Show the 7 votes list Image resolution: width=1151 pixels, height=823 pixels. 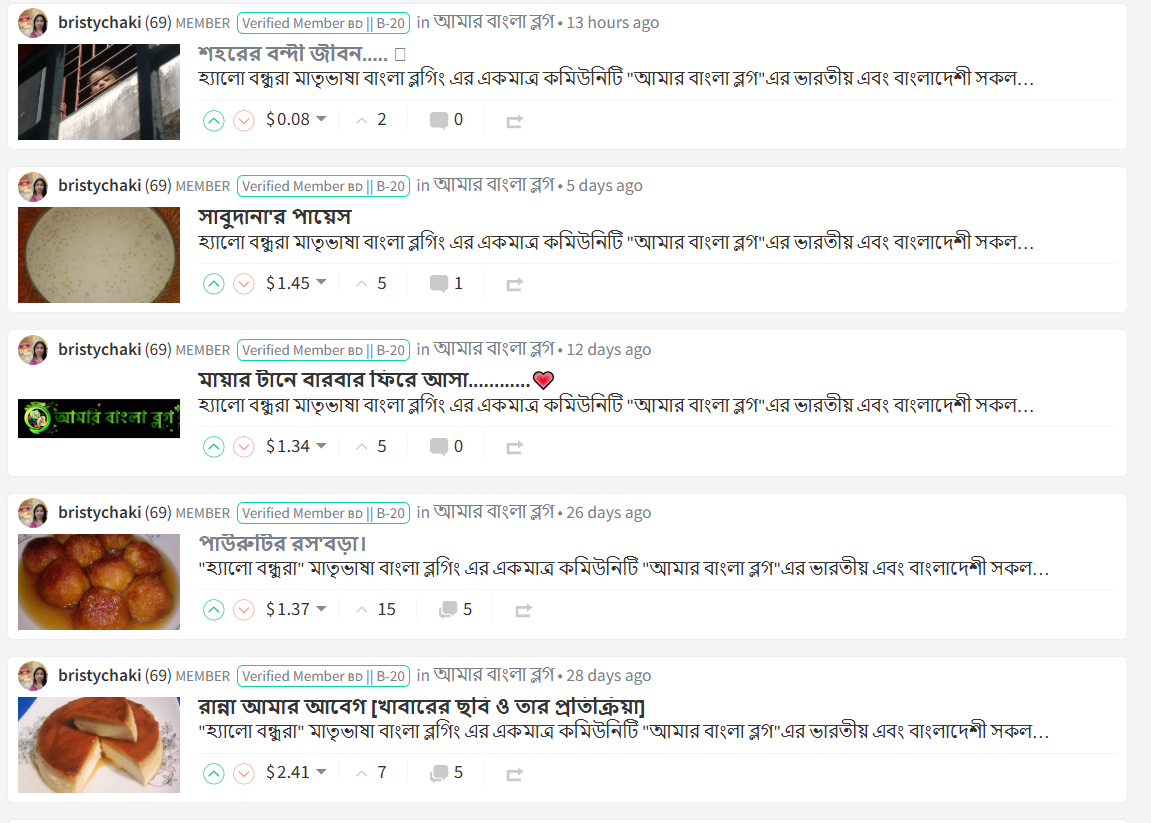coord(371,772)
